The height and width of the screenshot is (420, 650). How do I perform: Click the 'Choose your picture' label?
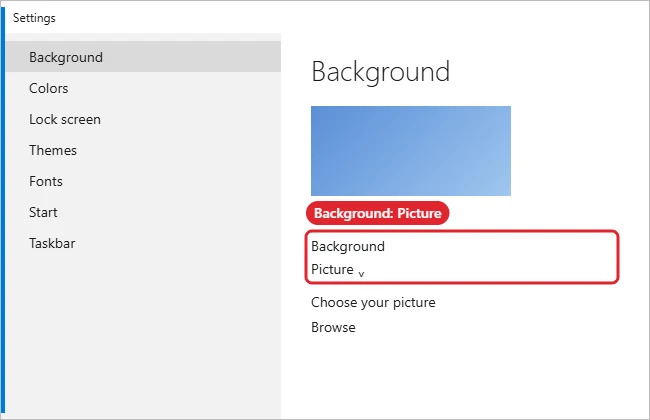373,303
